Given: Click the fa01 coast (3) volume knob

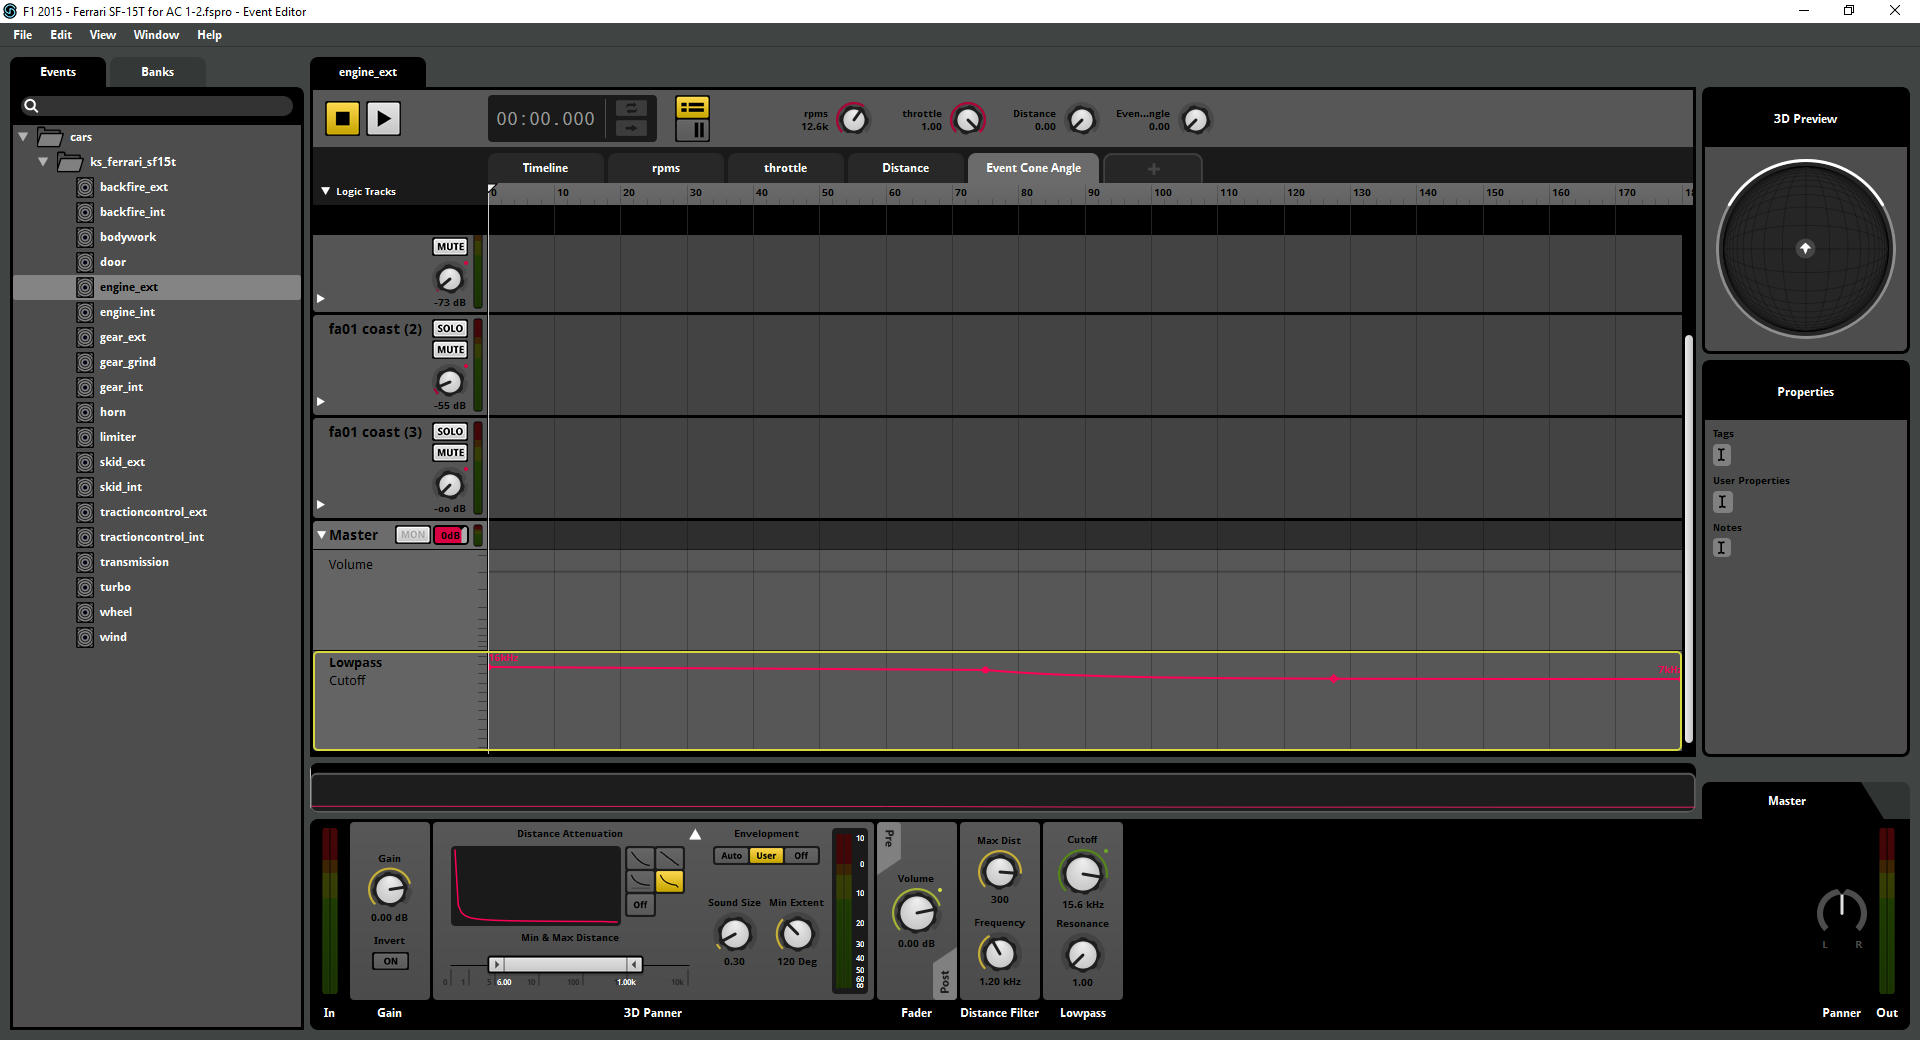Looking at the screenshot, I should 449,485.
